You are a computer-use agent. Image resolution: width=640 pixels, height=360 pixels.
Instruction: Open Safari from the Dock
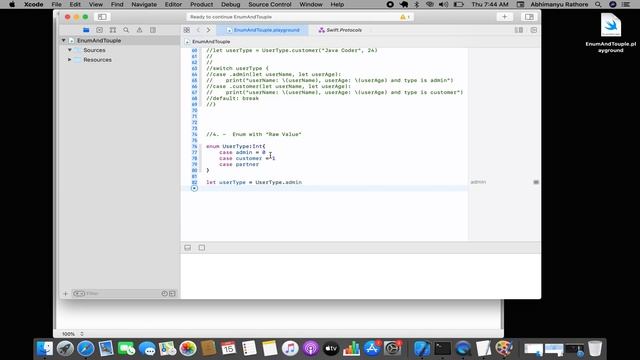86,349
